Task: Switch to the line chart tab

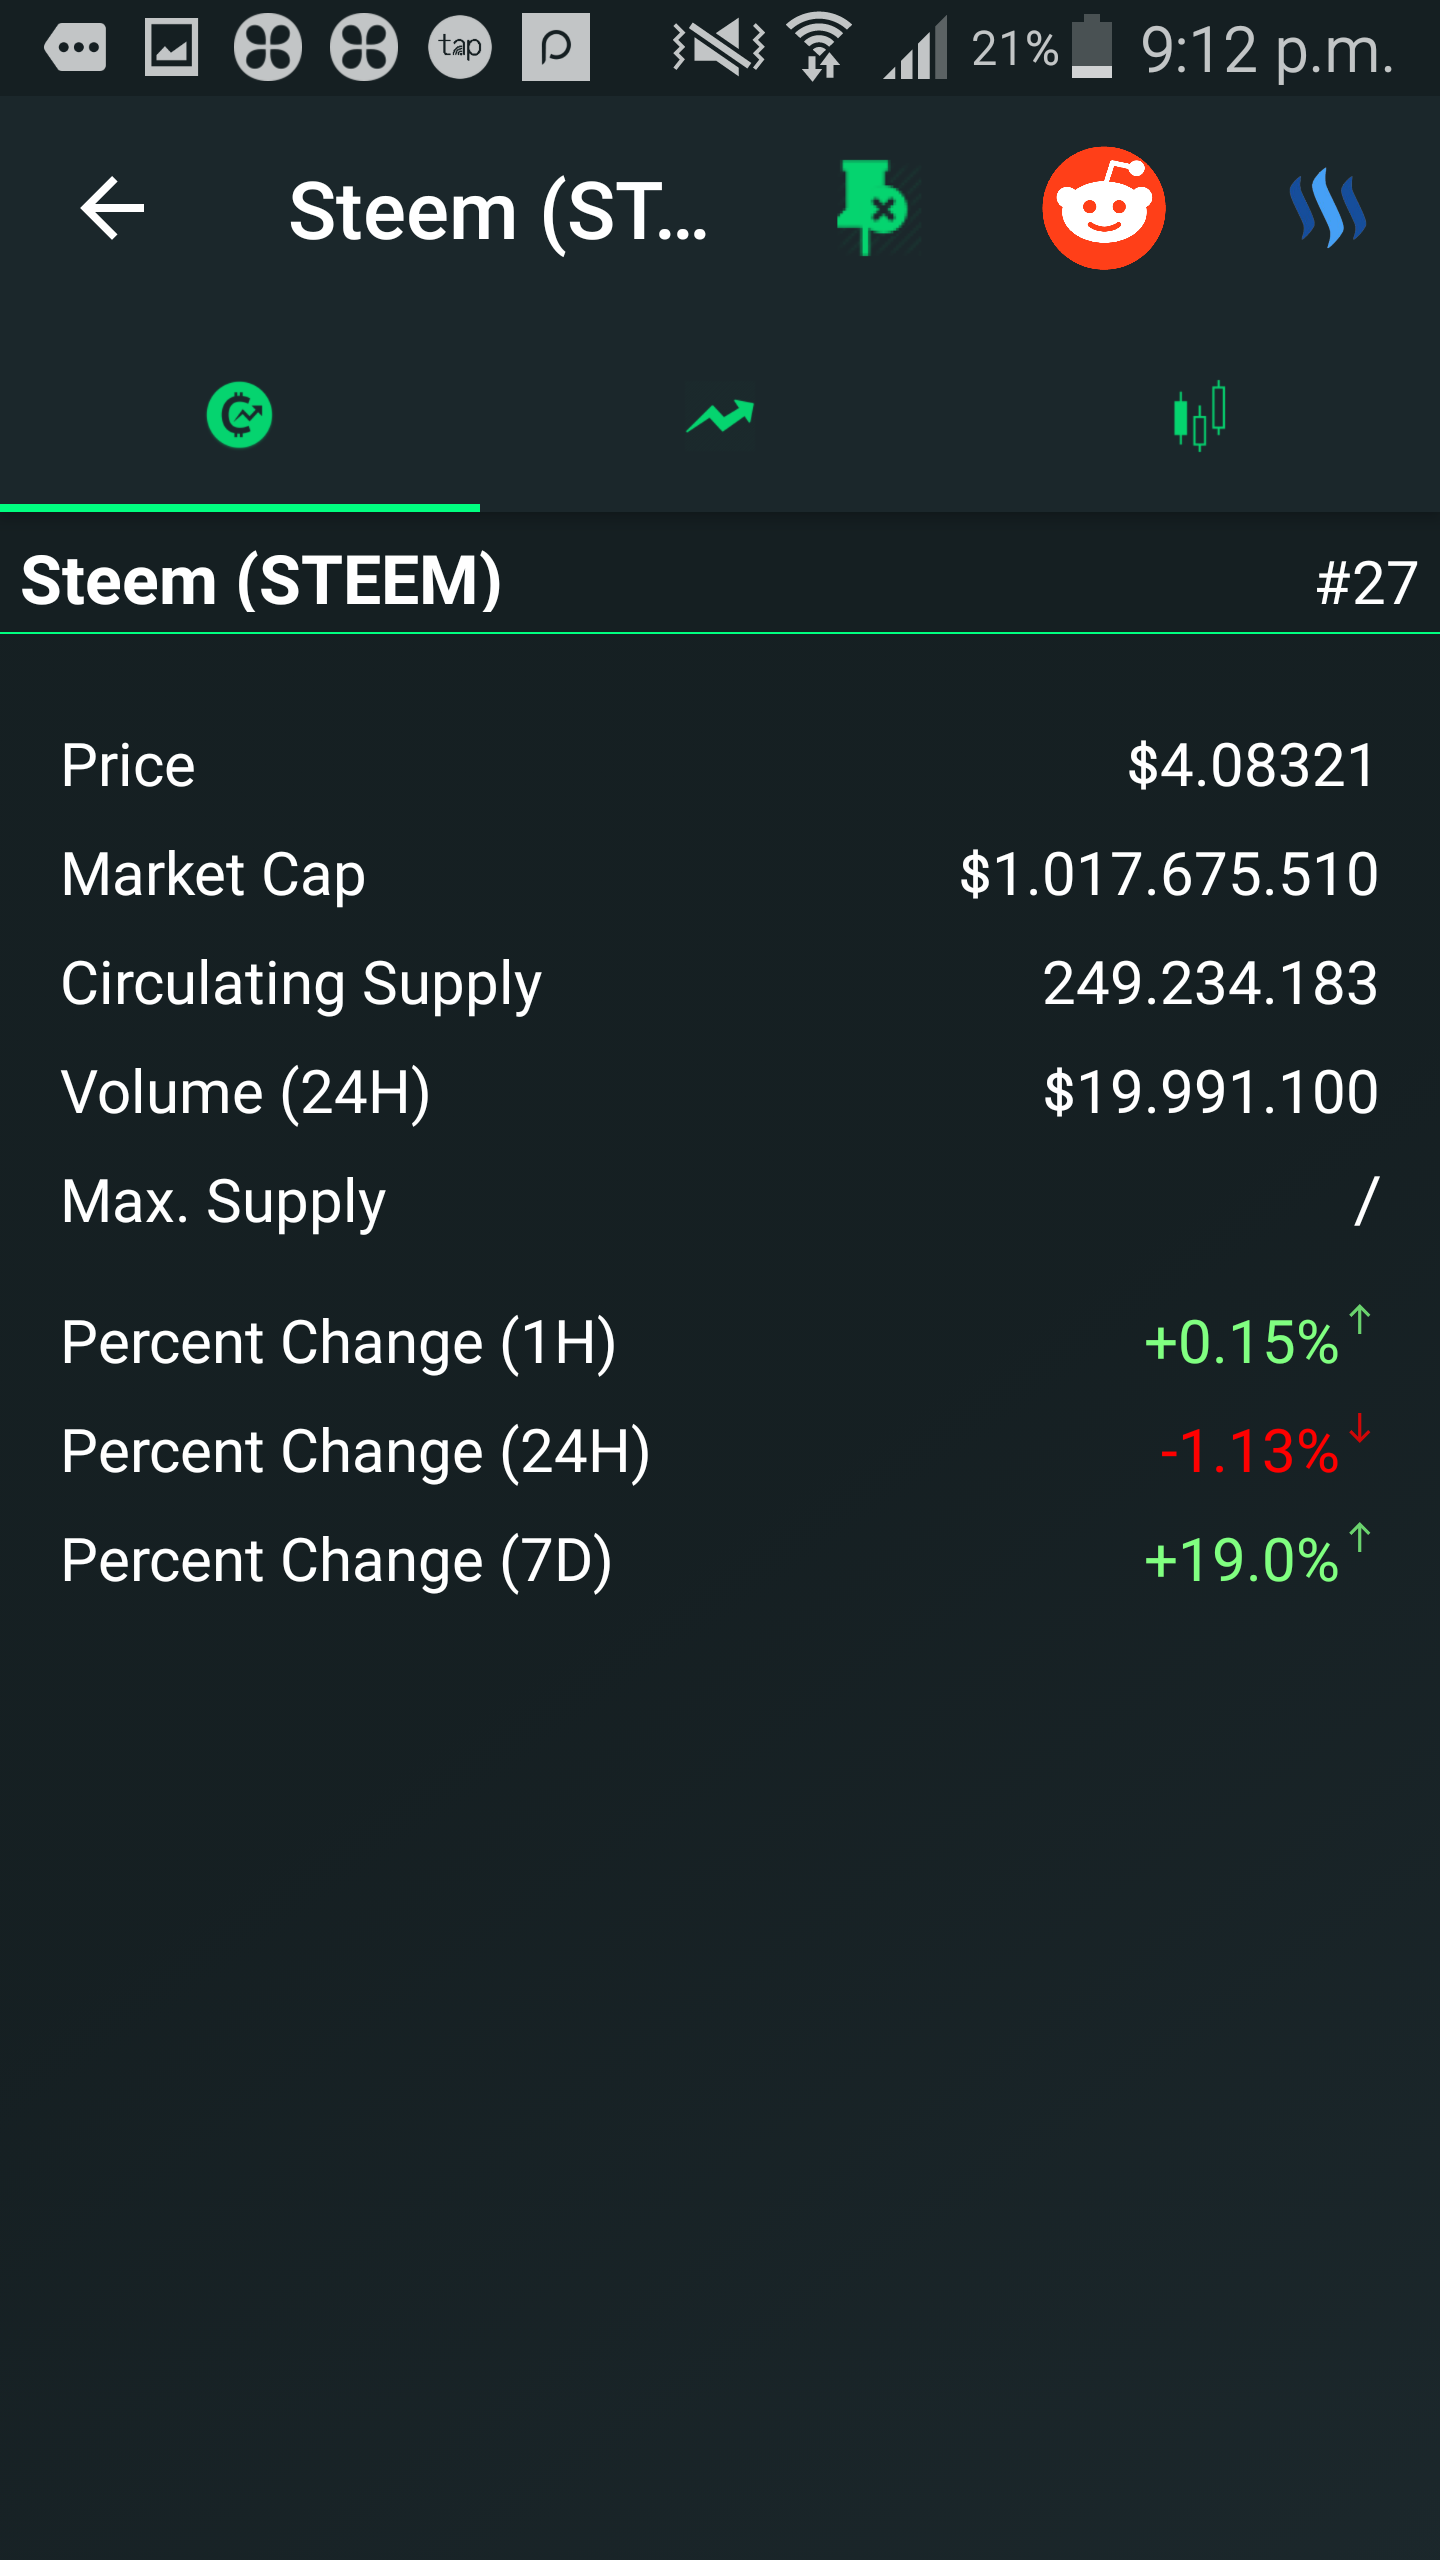Action: tap(720, 415)
